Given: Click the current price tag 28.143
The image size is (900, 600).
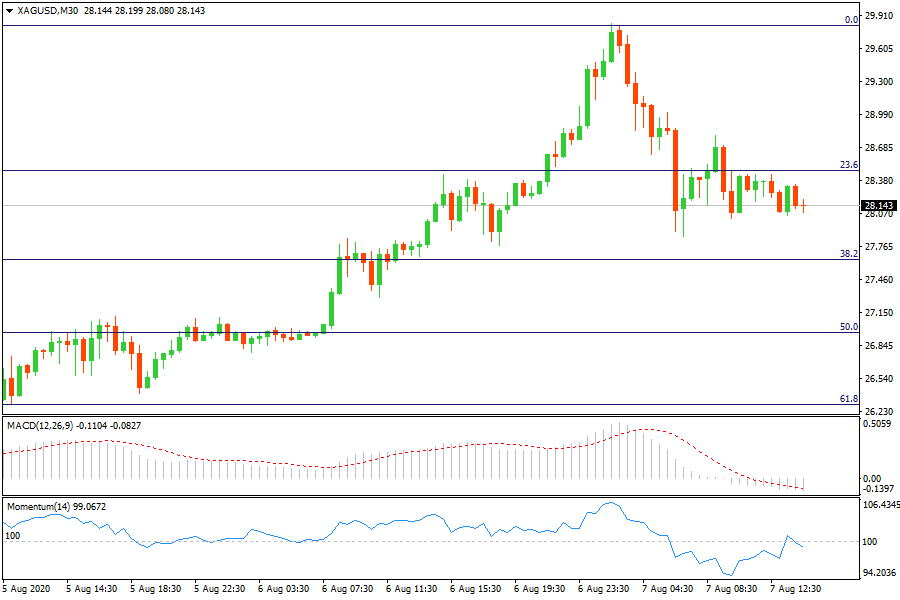Looking at the screenshot, I should pos(877,206).
